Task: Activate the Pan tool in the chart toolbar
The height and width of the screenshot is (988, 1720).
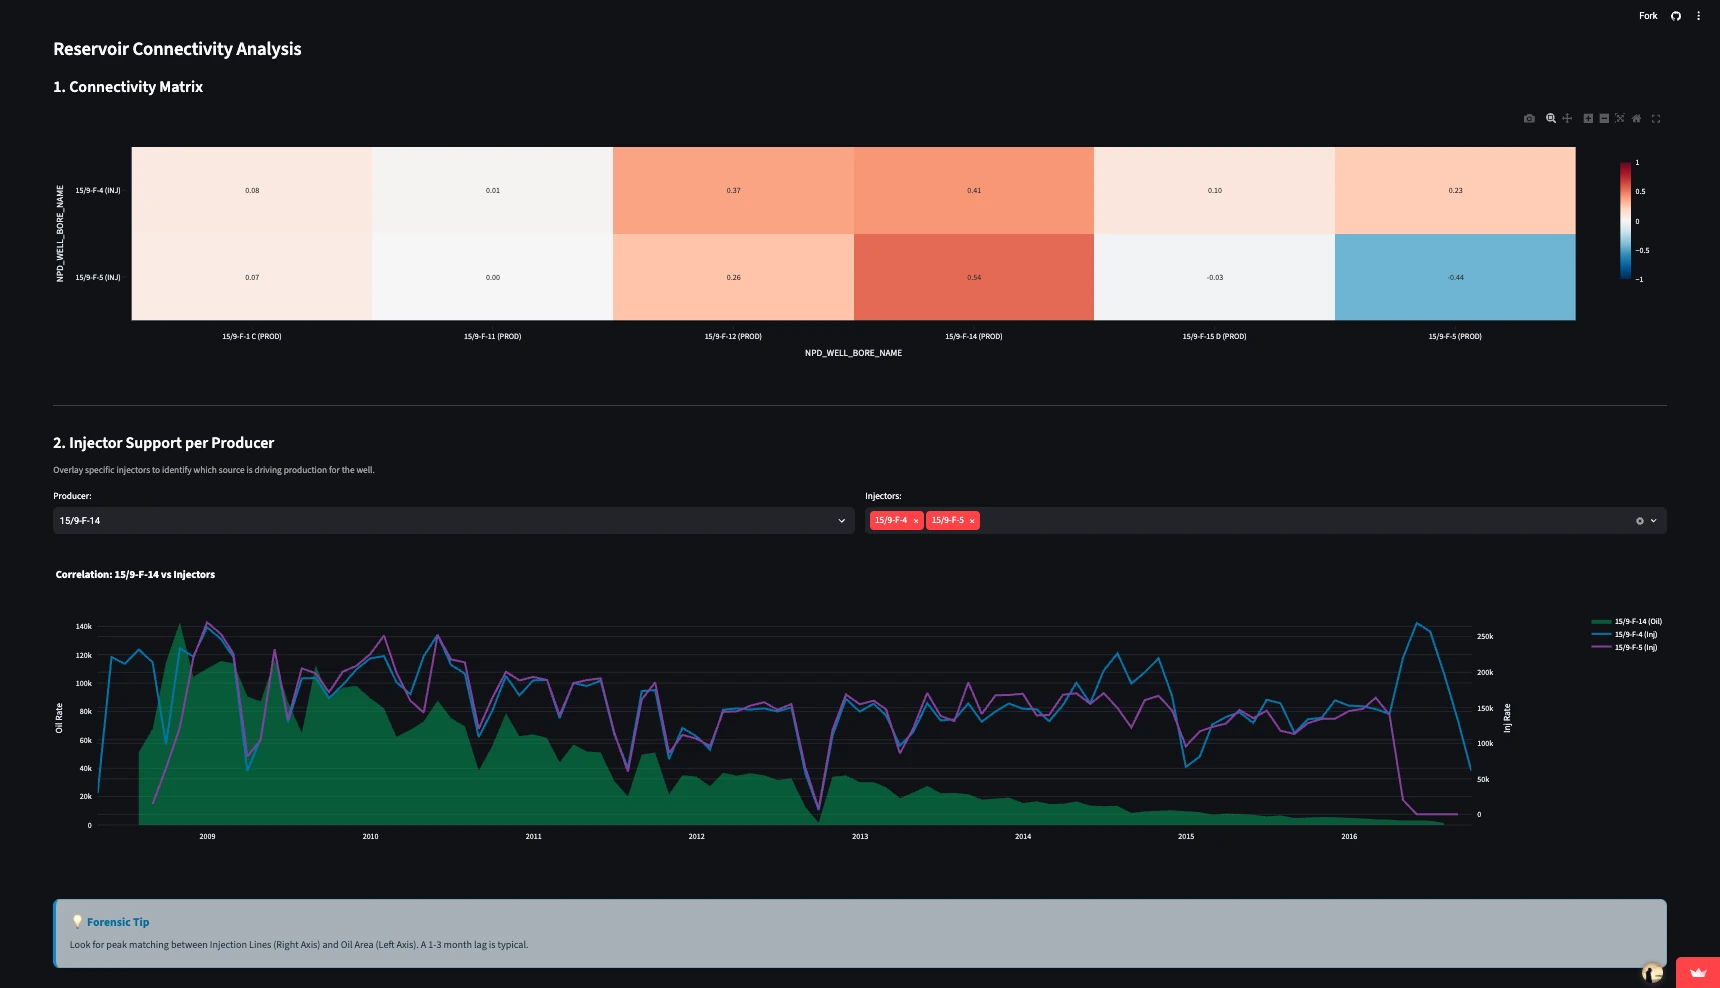Action: click(1567, 118)
